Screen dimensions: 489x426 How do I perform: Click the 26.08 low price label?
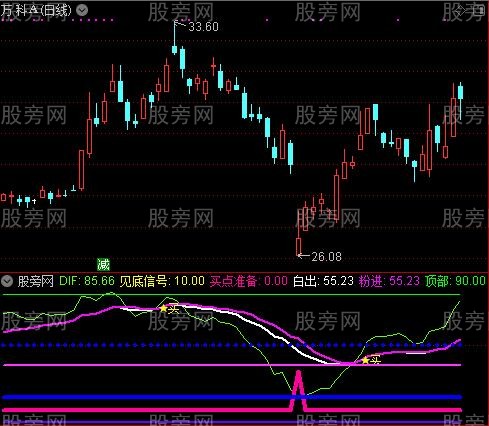click(x=326, y=256)
